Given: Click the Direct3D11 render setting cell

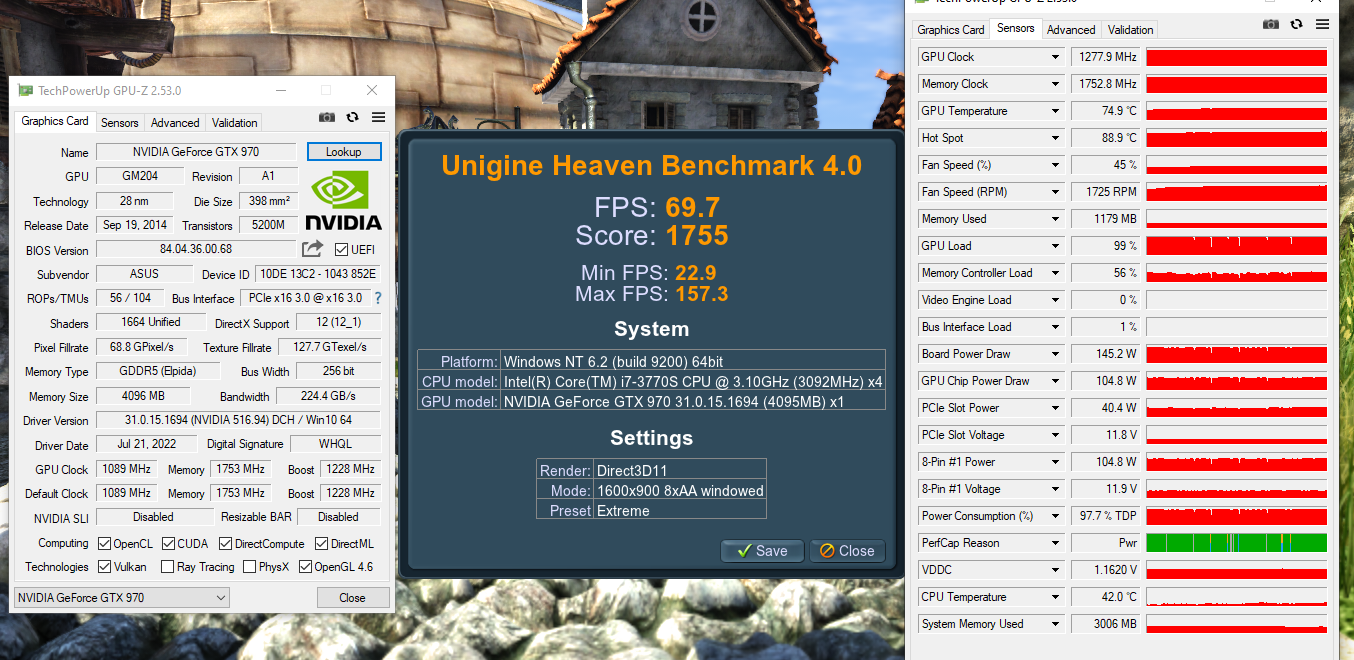Looking at the screenshot, I should click(680, 470).
